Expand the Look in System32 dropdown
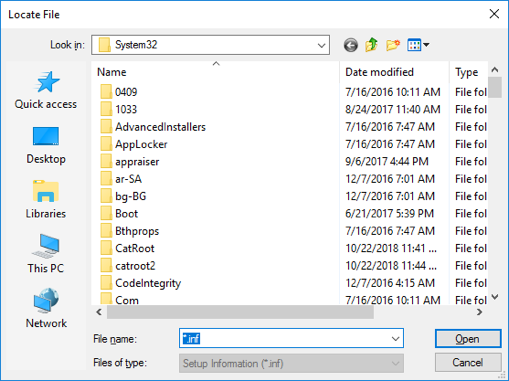This screenshot has width=509, height=381. pyautogui.click(x=321, y=45)
